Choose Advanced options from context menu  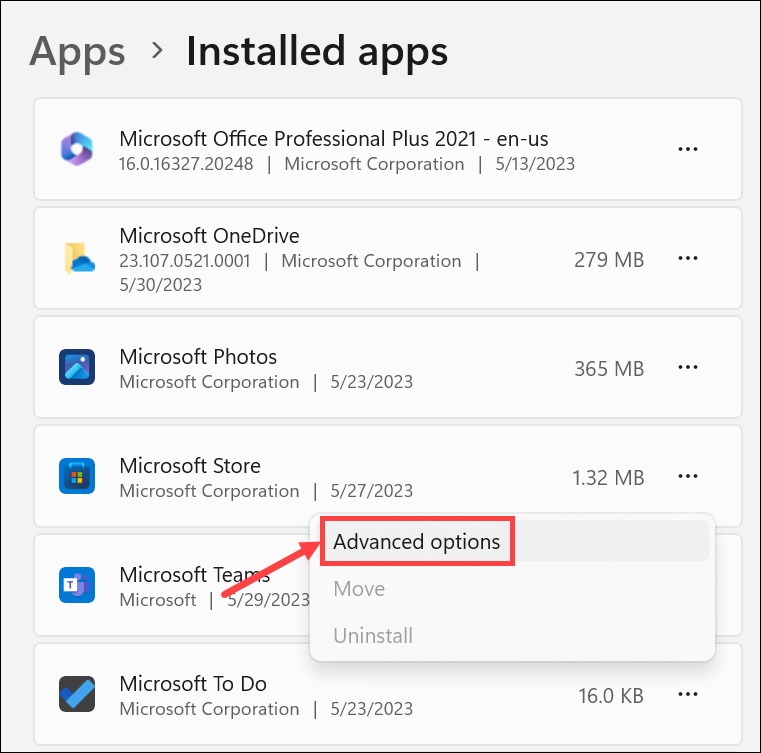pos(417,542)
